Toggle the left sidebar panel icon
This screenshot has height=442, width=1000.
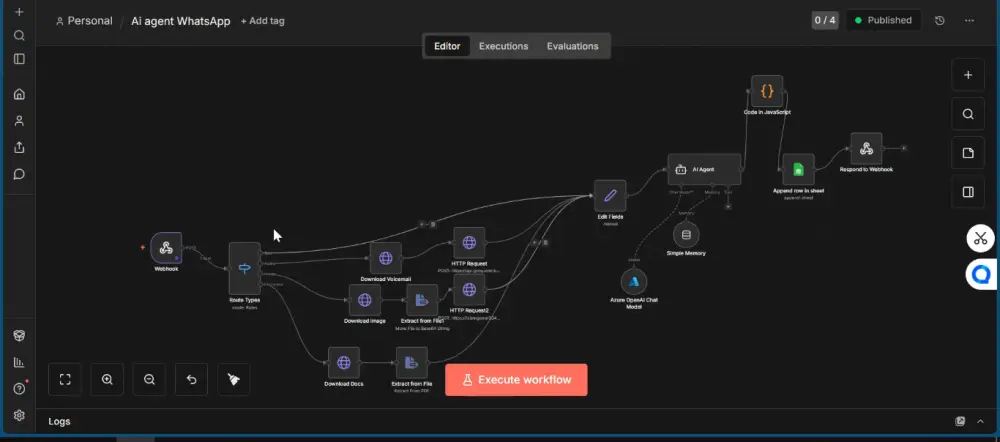click(19, 59)
